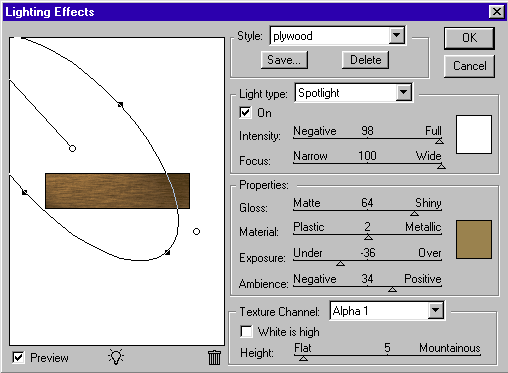The image size is (508, 373).
Task: Close the Lighting Effects dialog
Action: click(497, 12)
